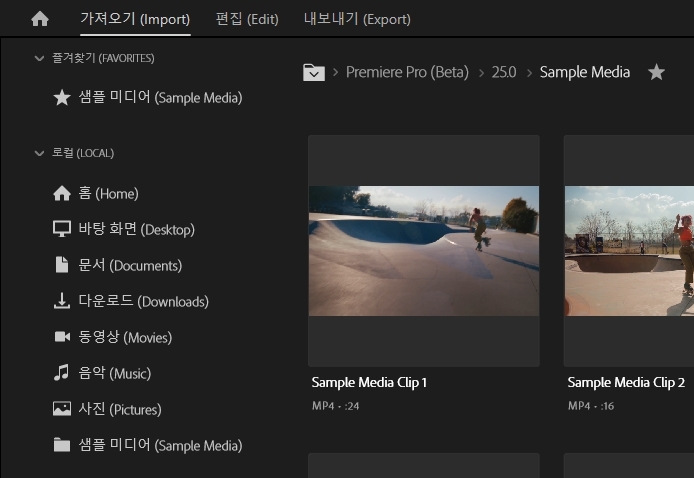Click the Sample Media breadcrumb
694x478 pixels.
pos(585,72)
